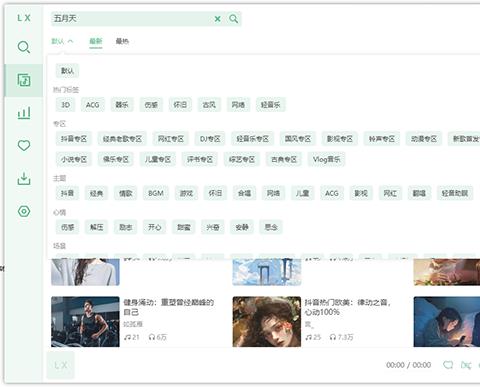Select the BGM theme tag
480x387 pixels.
point(156,193)
